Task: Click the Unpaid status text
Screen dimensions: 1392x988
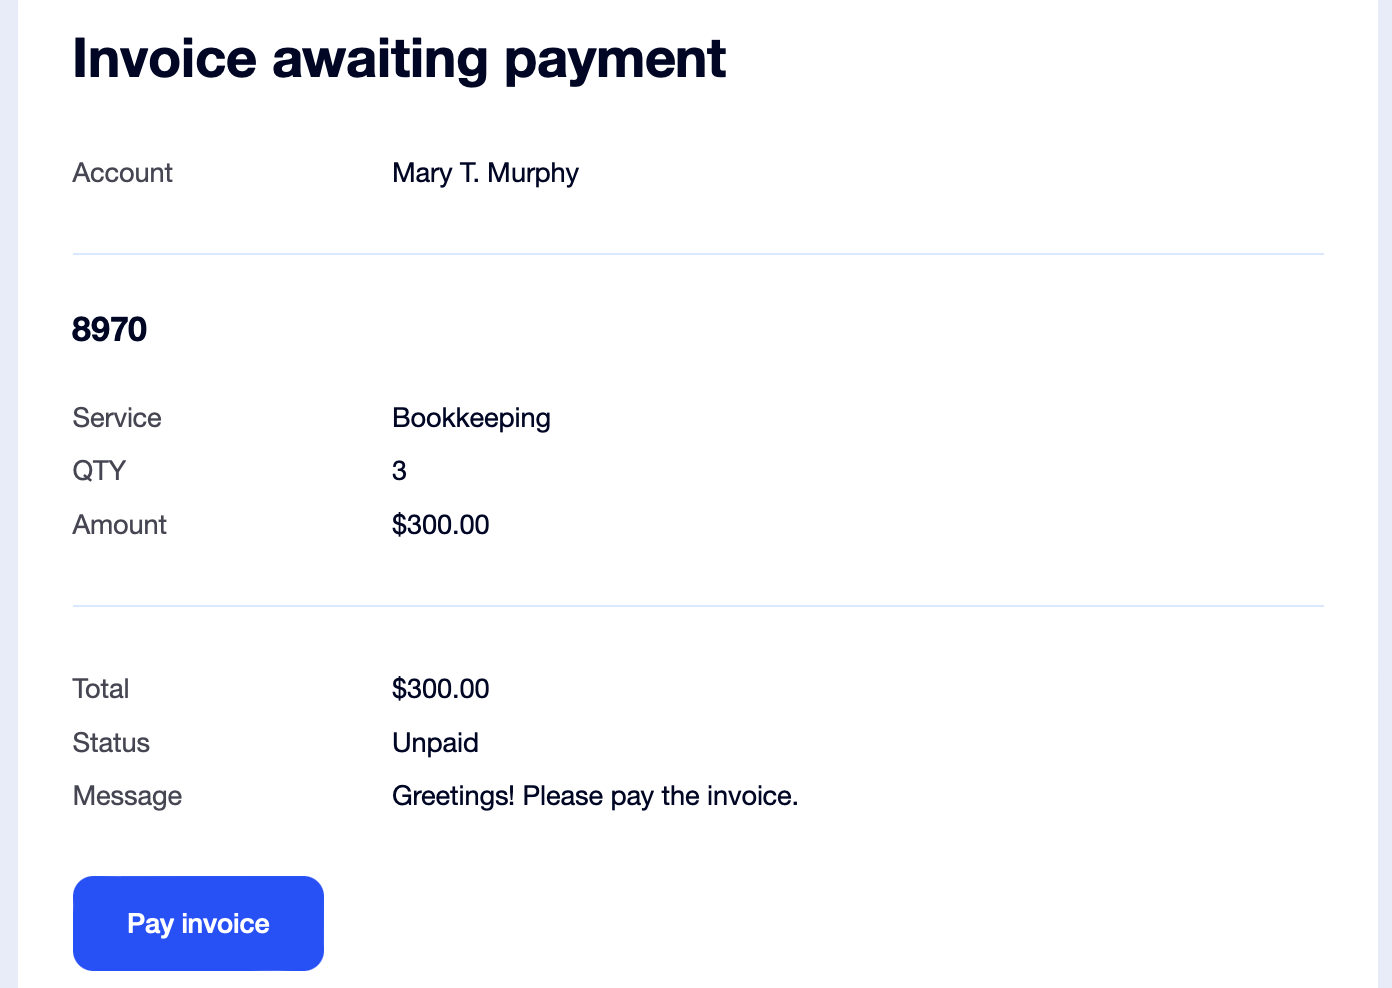Action: (x=435, y=743)
